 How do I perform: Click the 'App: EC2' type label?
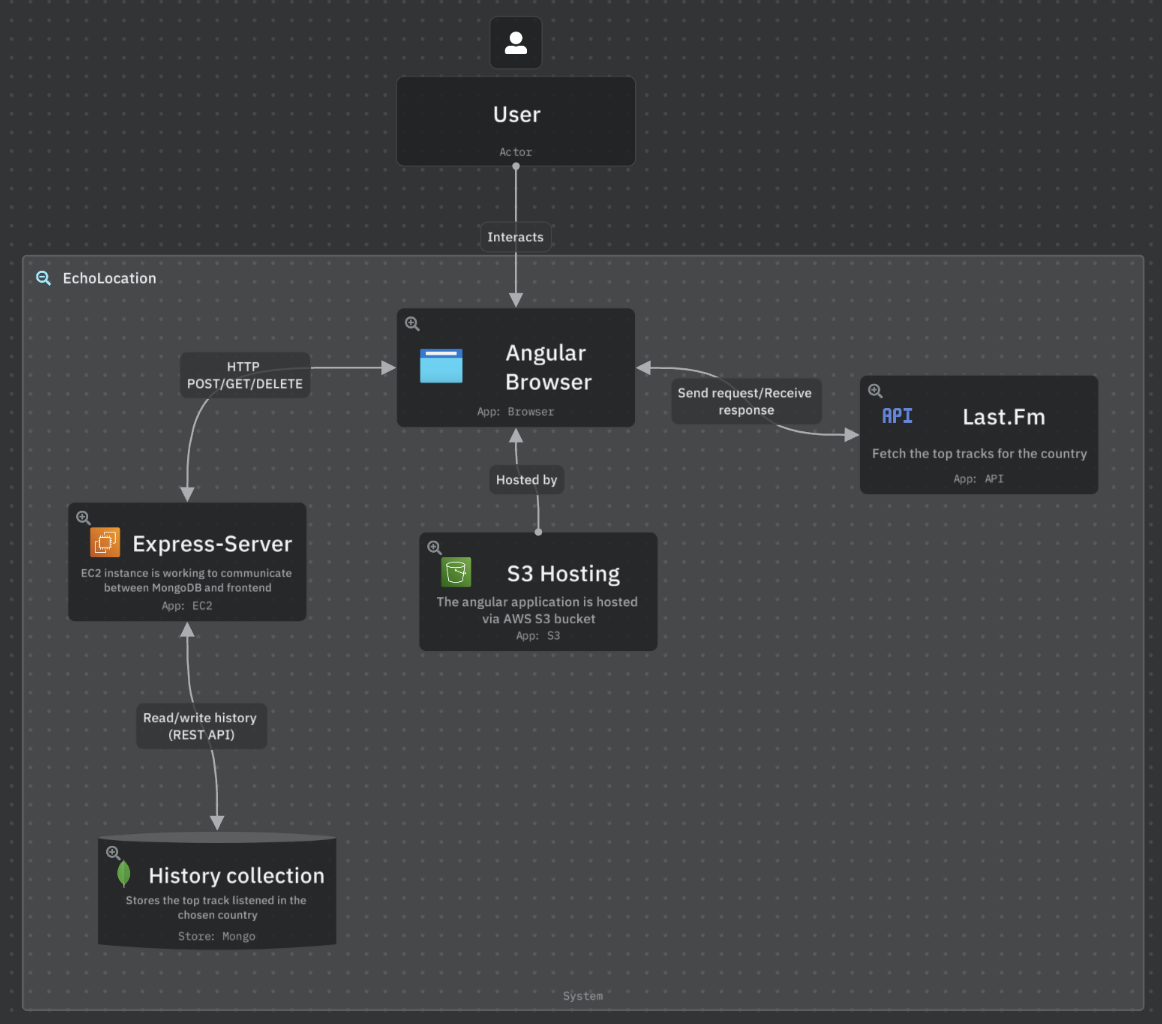(187, 606)
